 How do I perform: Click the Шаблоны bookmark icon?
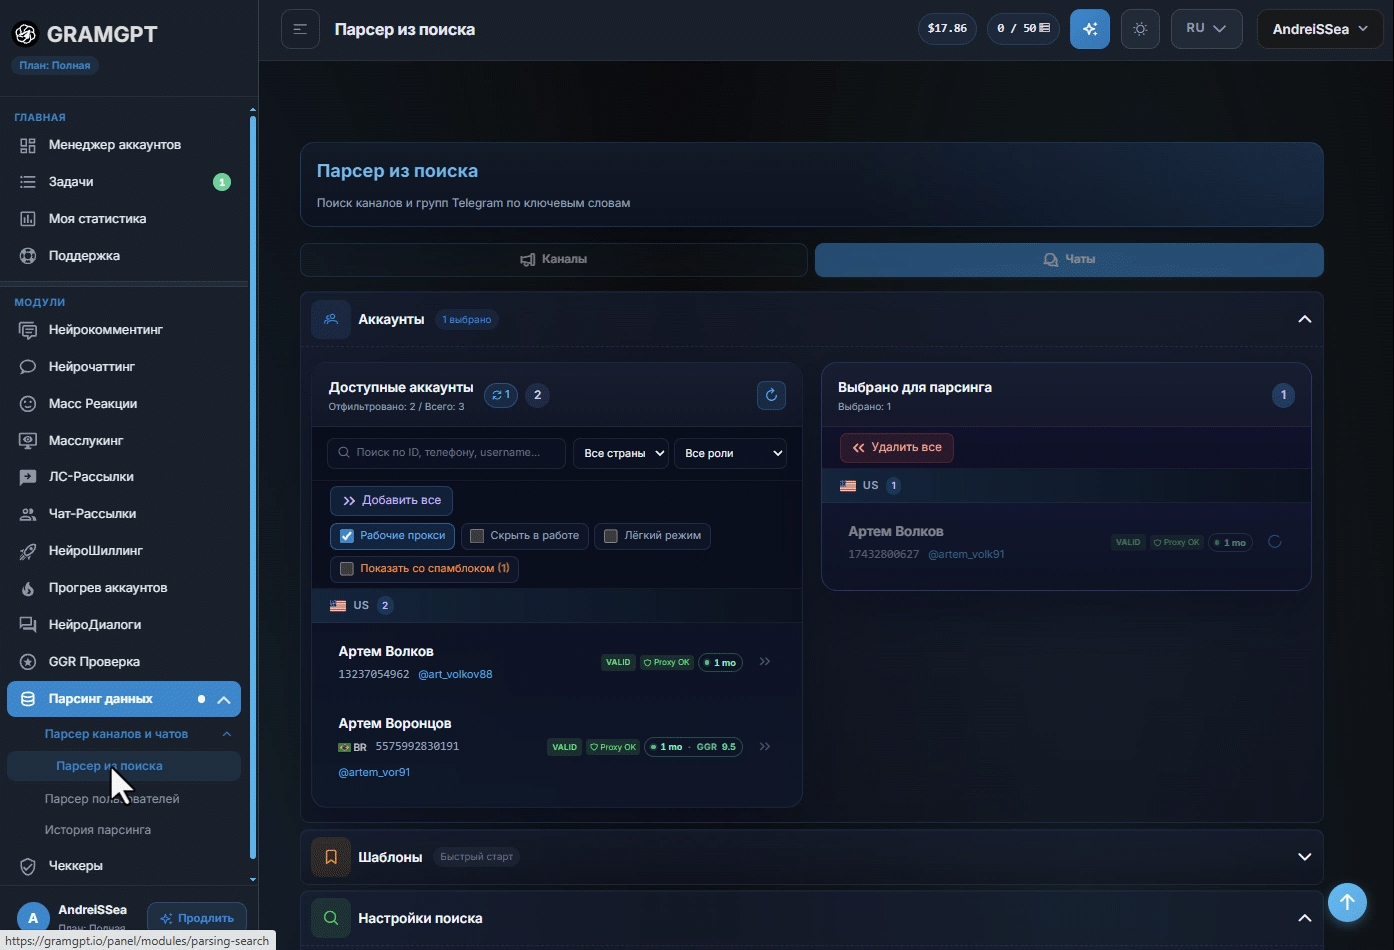coord(331,857)
